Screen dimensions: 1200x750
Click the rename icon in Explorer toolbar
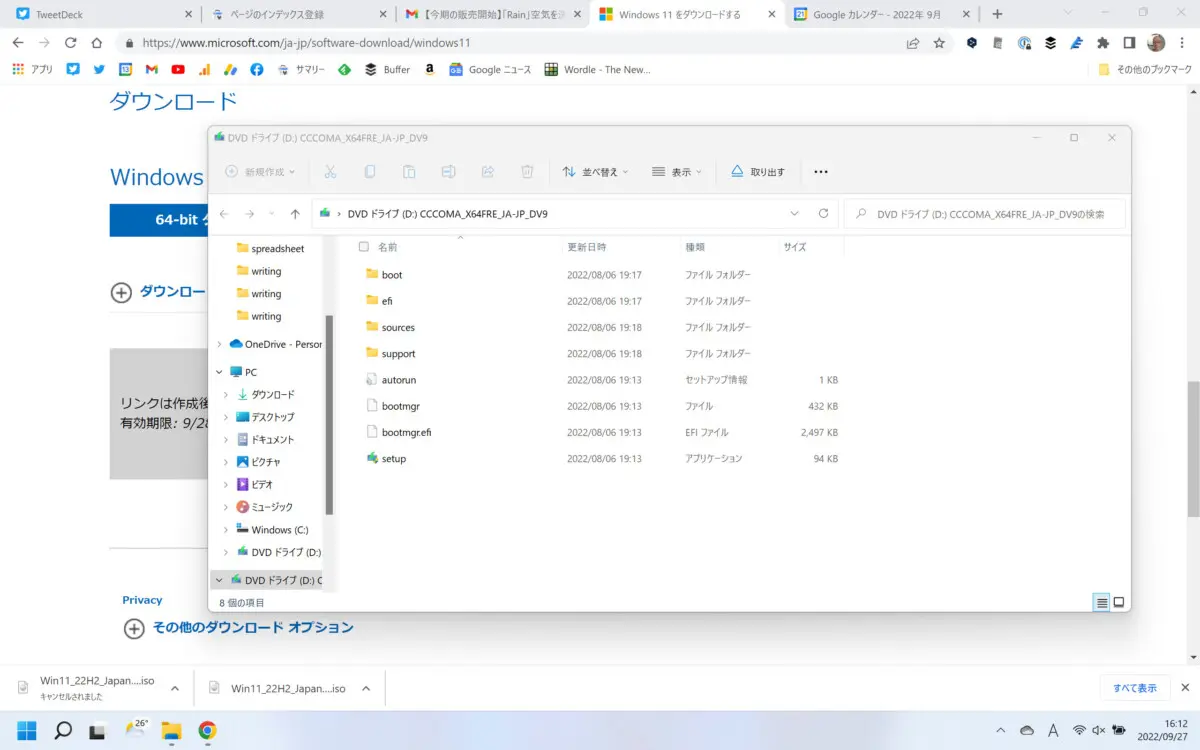point(449,172)
